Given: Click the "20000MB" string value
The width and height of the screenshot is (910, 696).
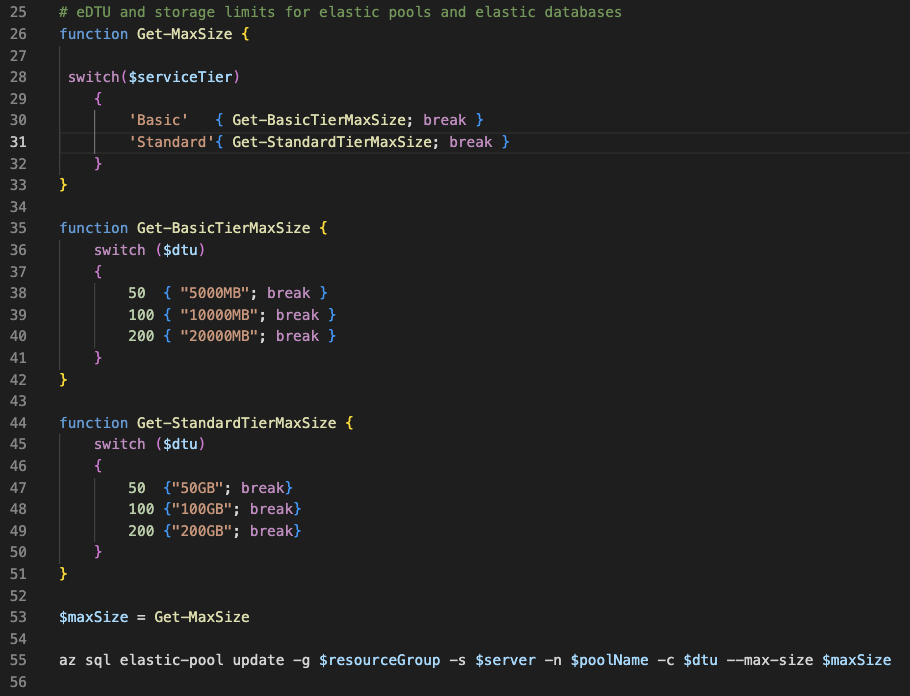Looking at the screenshot, I should coord(219,336).
